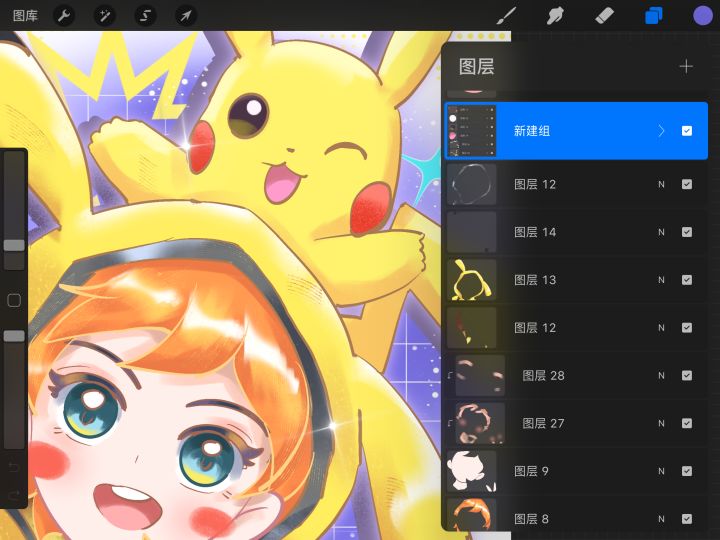Click the 图层 14 layer name
720x540 pixels.
coord(534,232)
